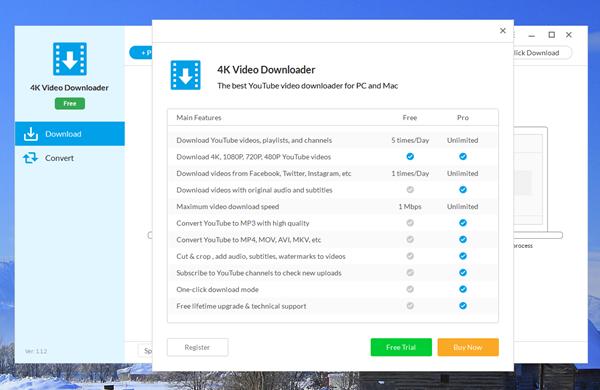Click the '5 times/Day' cell

click(x=410, y=140)
